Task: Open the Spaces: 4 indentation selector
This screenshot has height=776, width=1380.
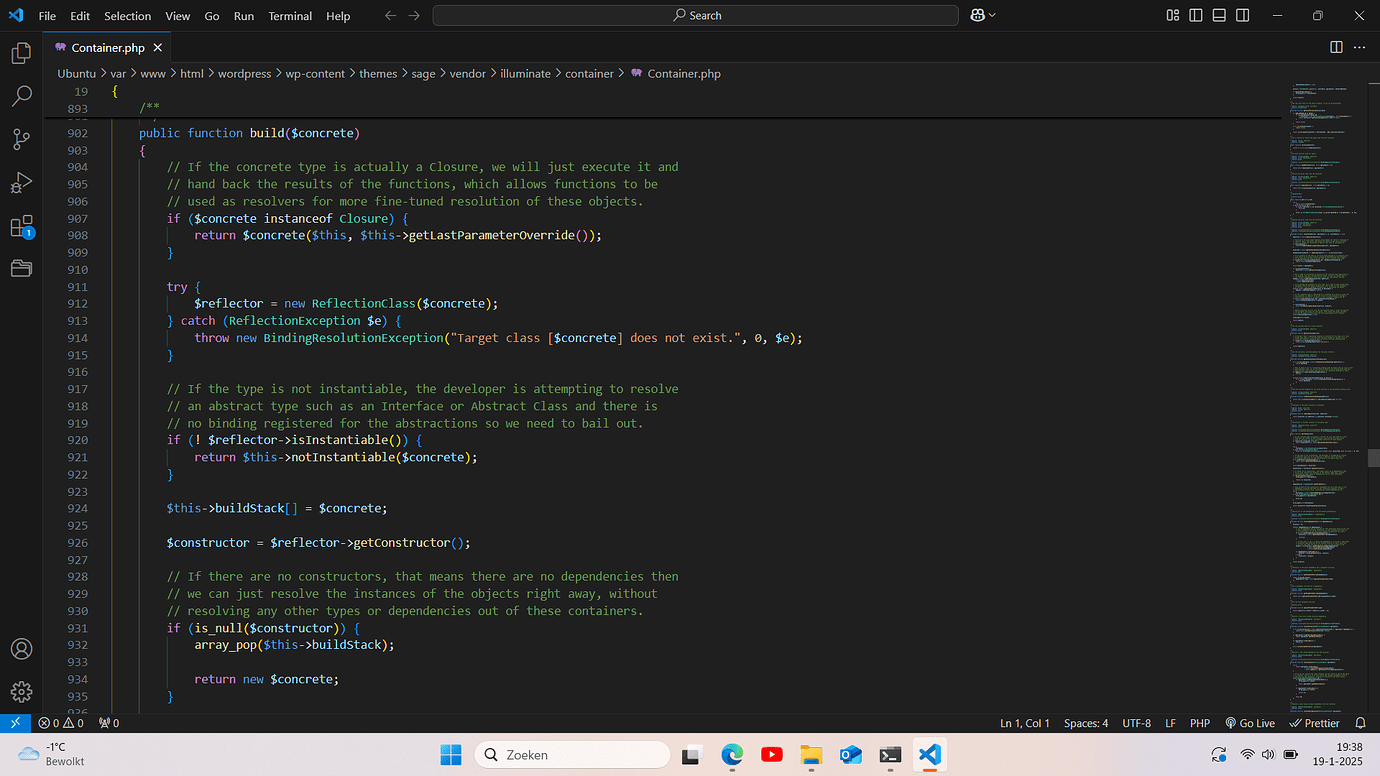Action: tap(1086, 723)
